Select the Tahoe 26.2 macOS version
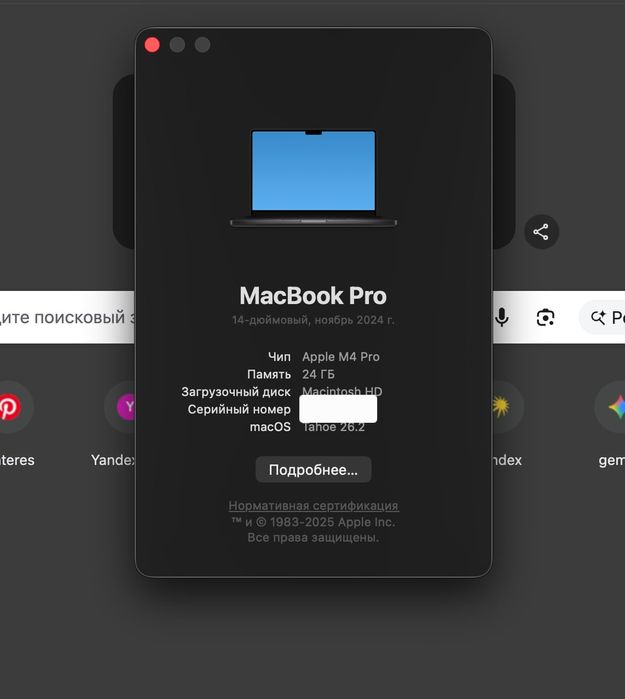 (x=333, y=427)
